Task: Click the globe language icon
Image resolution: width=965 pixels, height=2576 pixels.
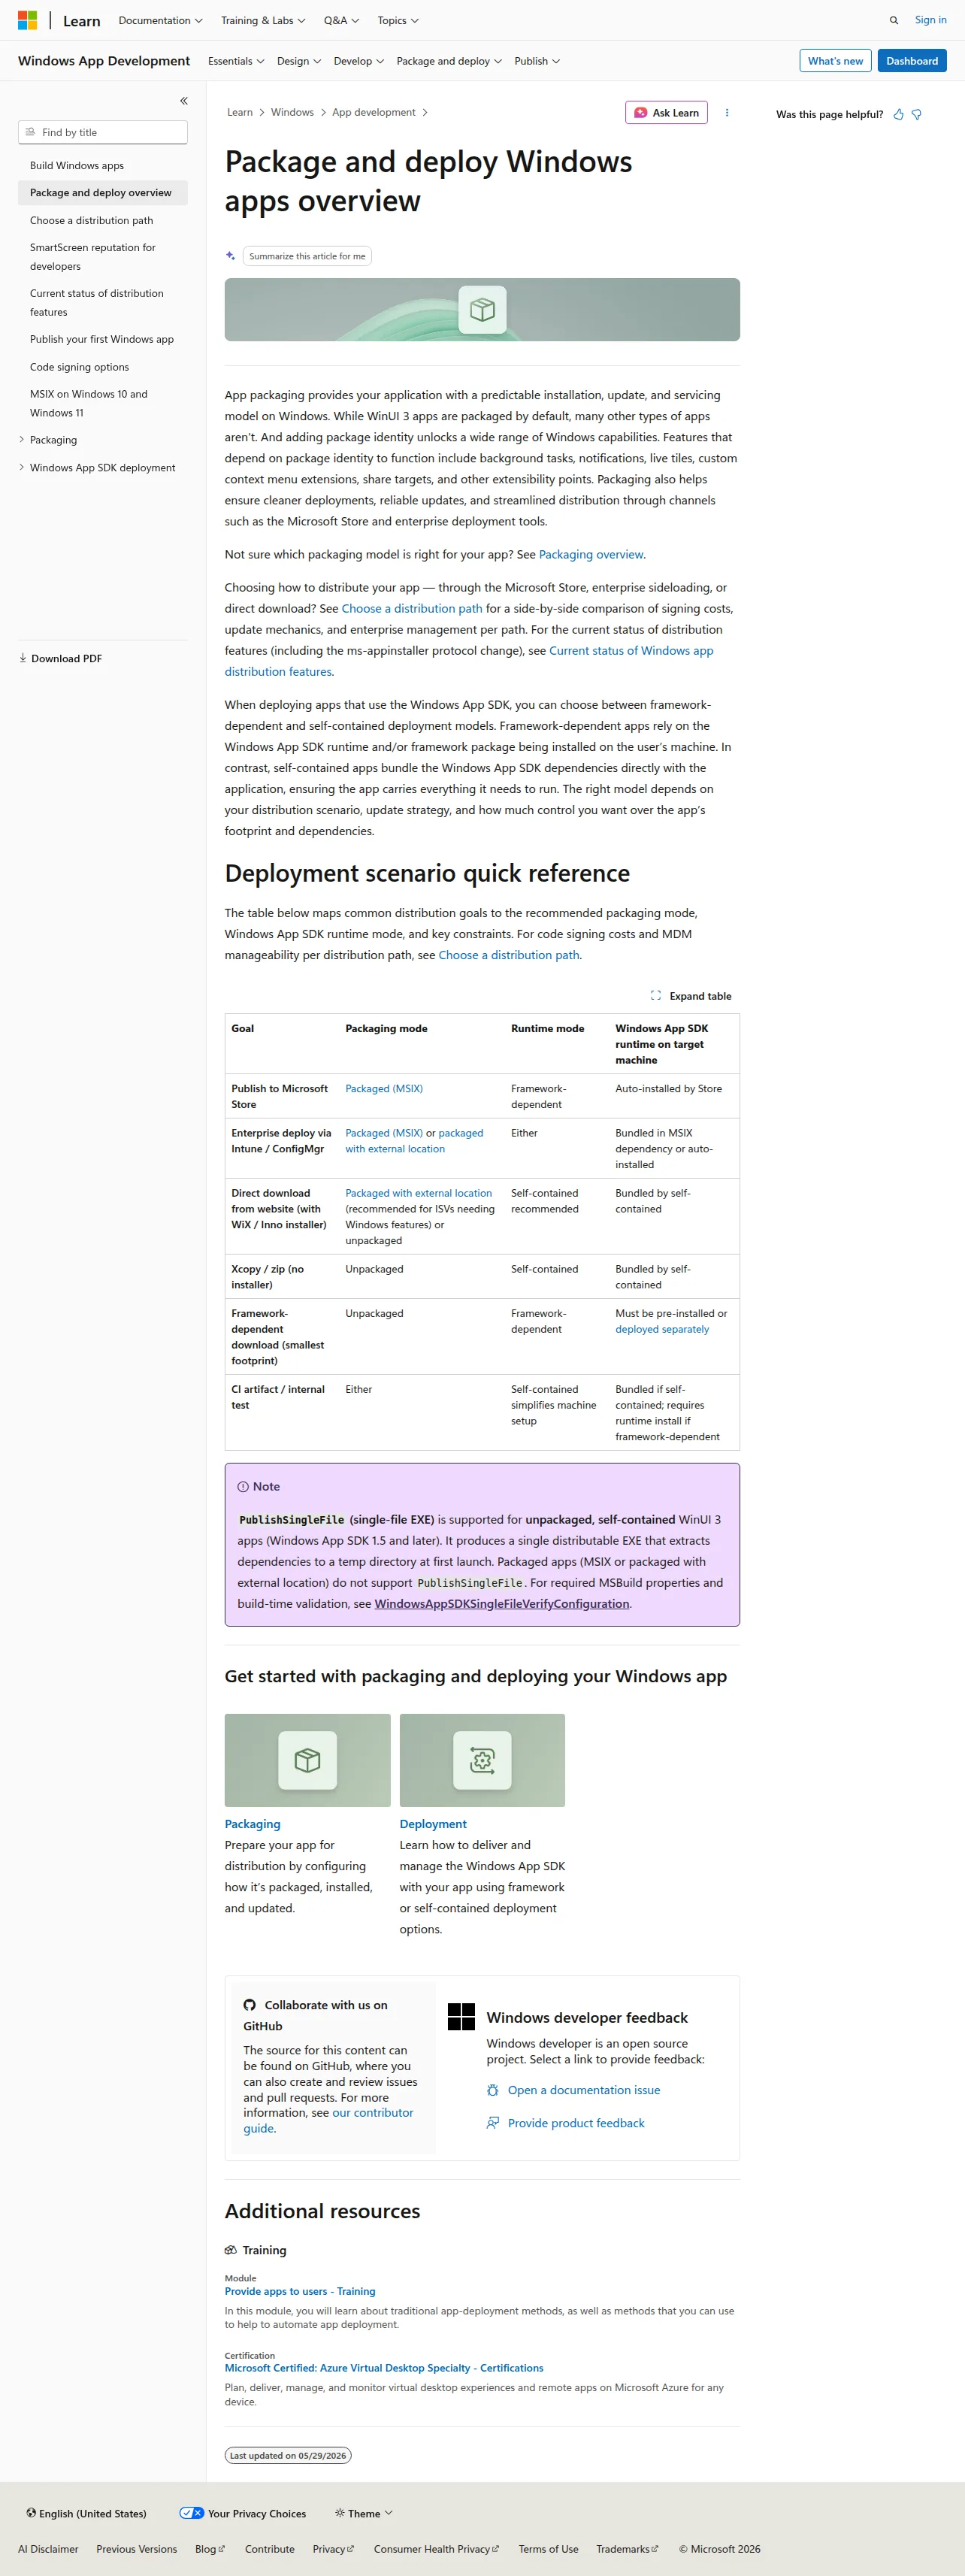Action: pos(31,2513)
